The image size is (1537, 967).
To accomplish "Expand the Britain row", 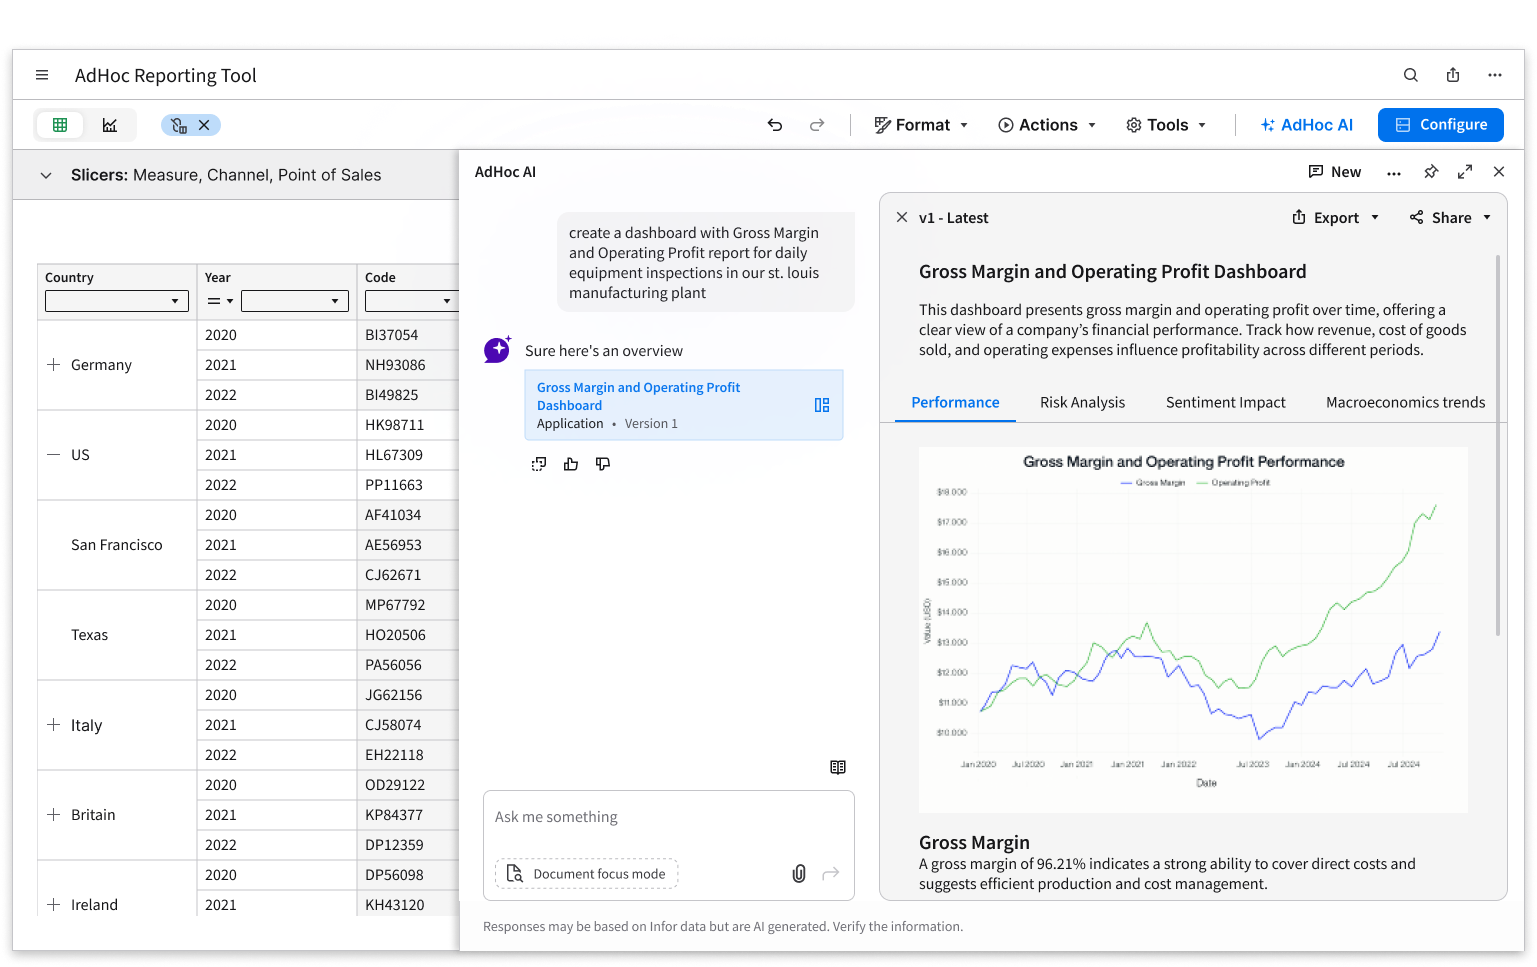I will pyautogui.click(x=54, y=815).
